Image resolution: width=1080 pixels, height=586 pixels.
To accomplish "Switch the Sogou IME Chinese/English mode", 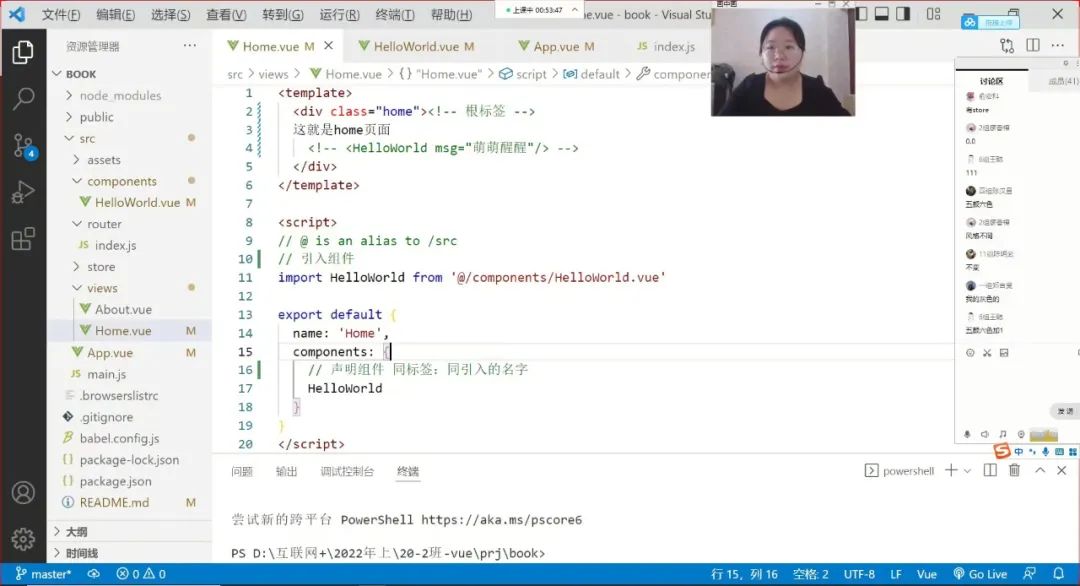I will pyautogui.click(x=1019, y=452).
